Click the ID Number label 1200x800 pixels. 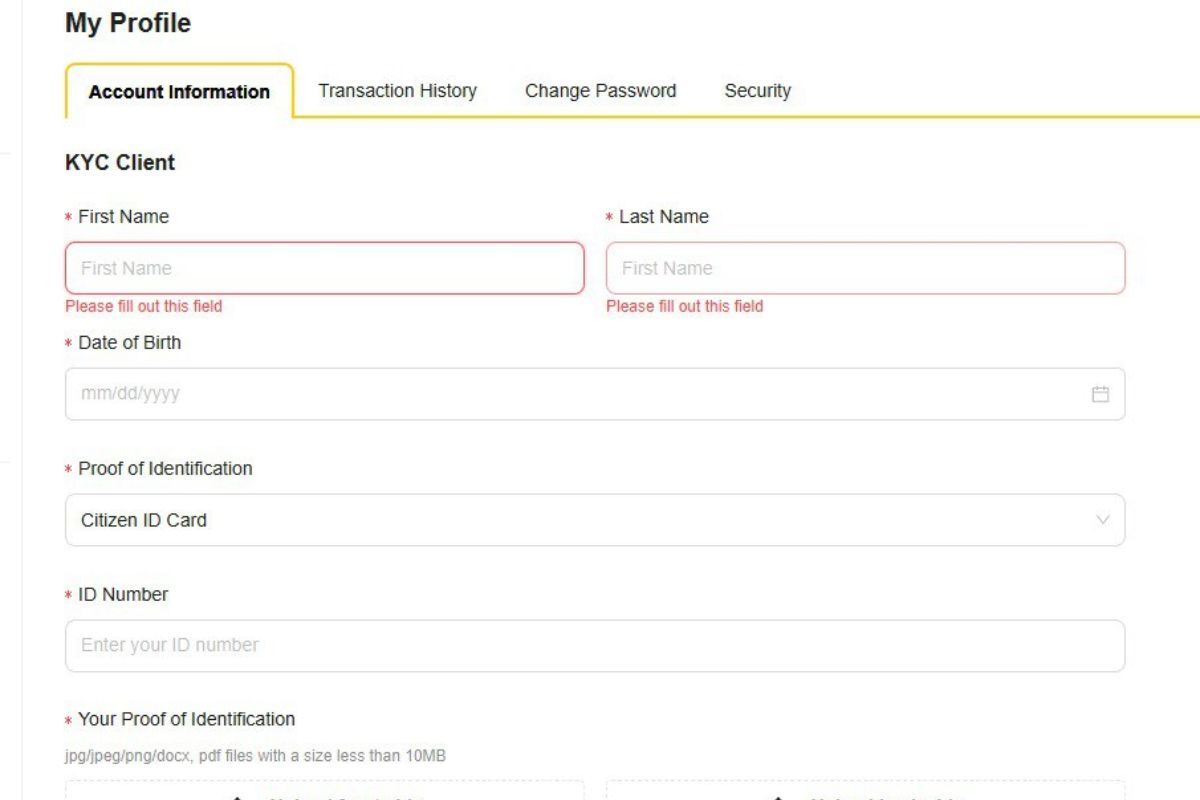pyautogui.click(x=123, y=594)
